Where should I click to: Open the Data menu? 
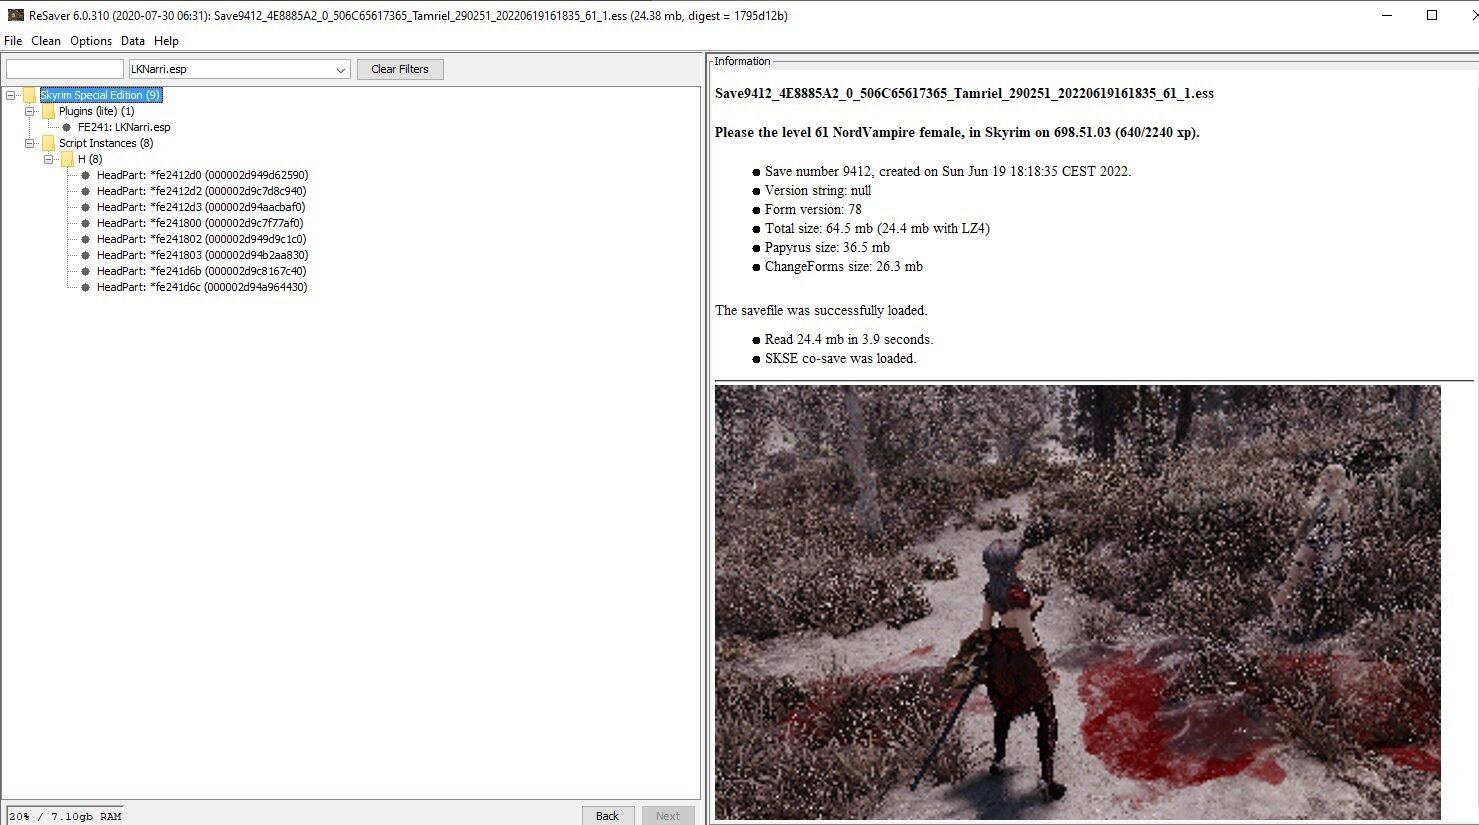[133, 41]
